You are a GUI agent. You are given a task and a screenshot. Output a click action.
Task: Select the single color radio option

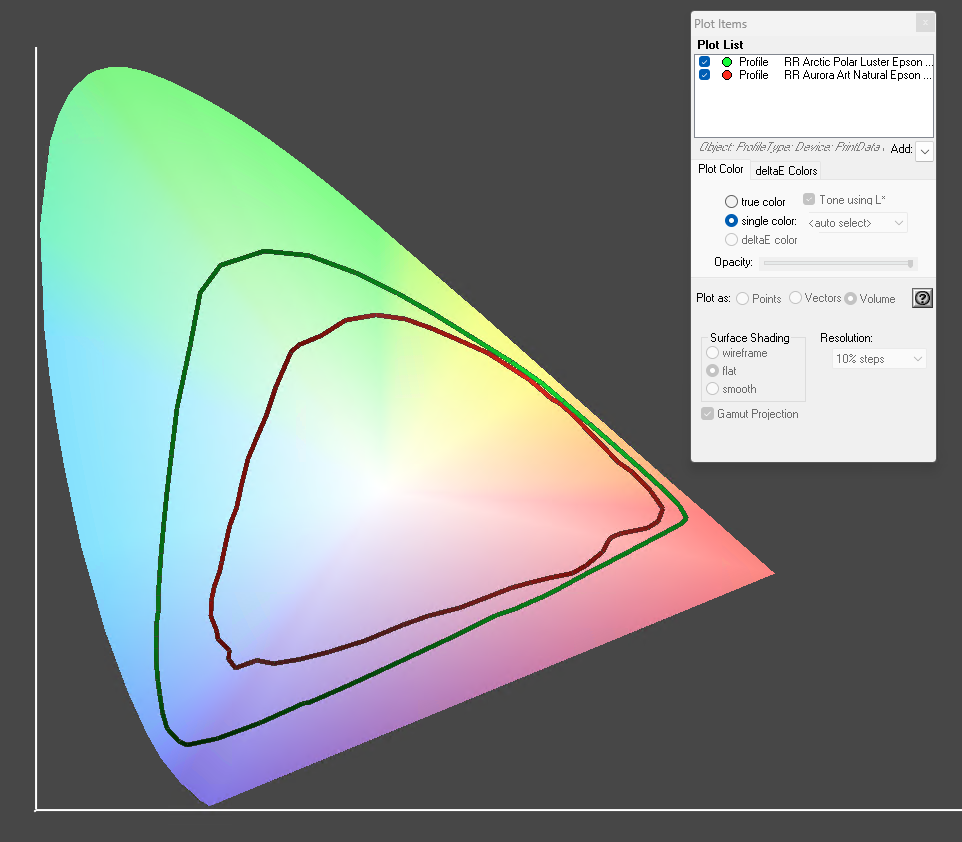(732, 221)
